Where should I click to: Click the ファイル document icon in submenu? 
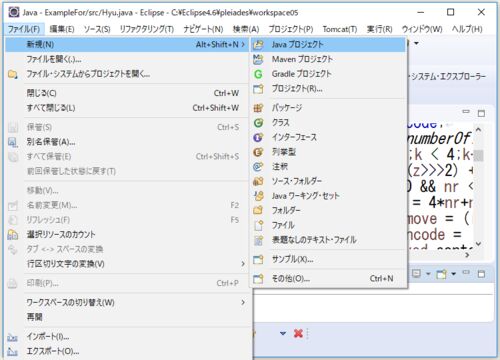tap(258, 225)
